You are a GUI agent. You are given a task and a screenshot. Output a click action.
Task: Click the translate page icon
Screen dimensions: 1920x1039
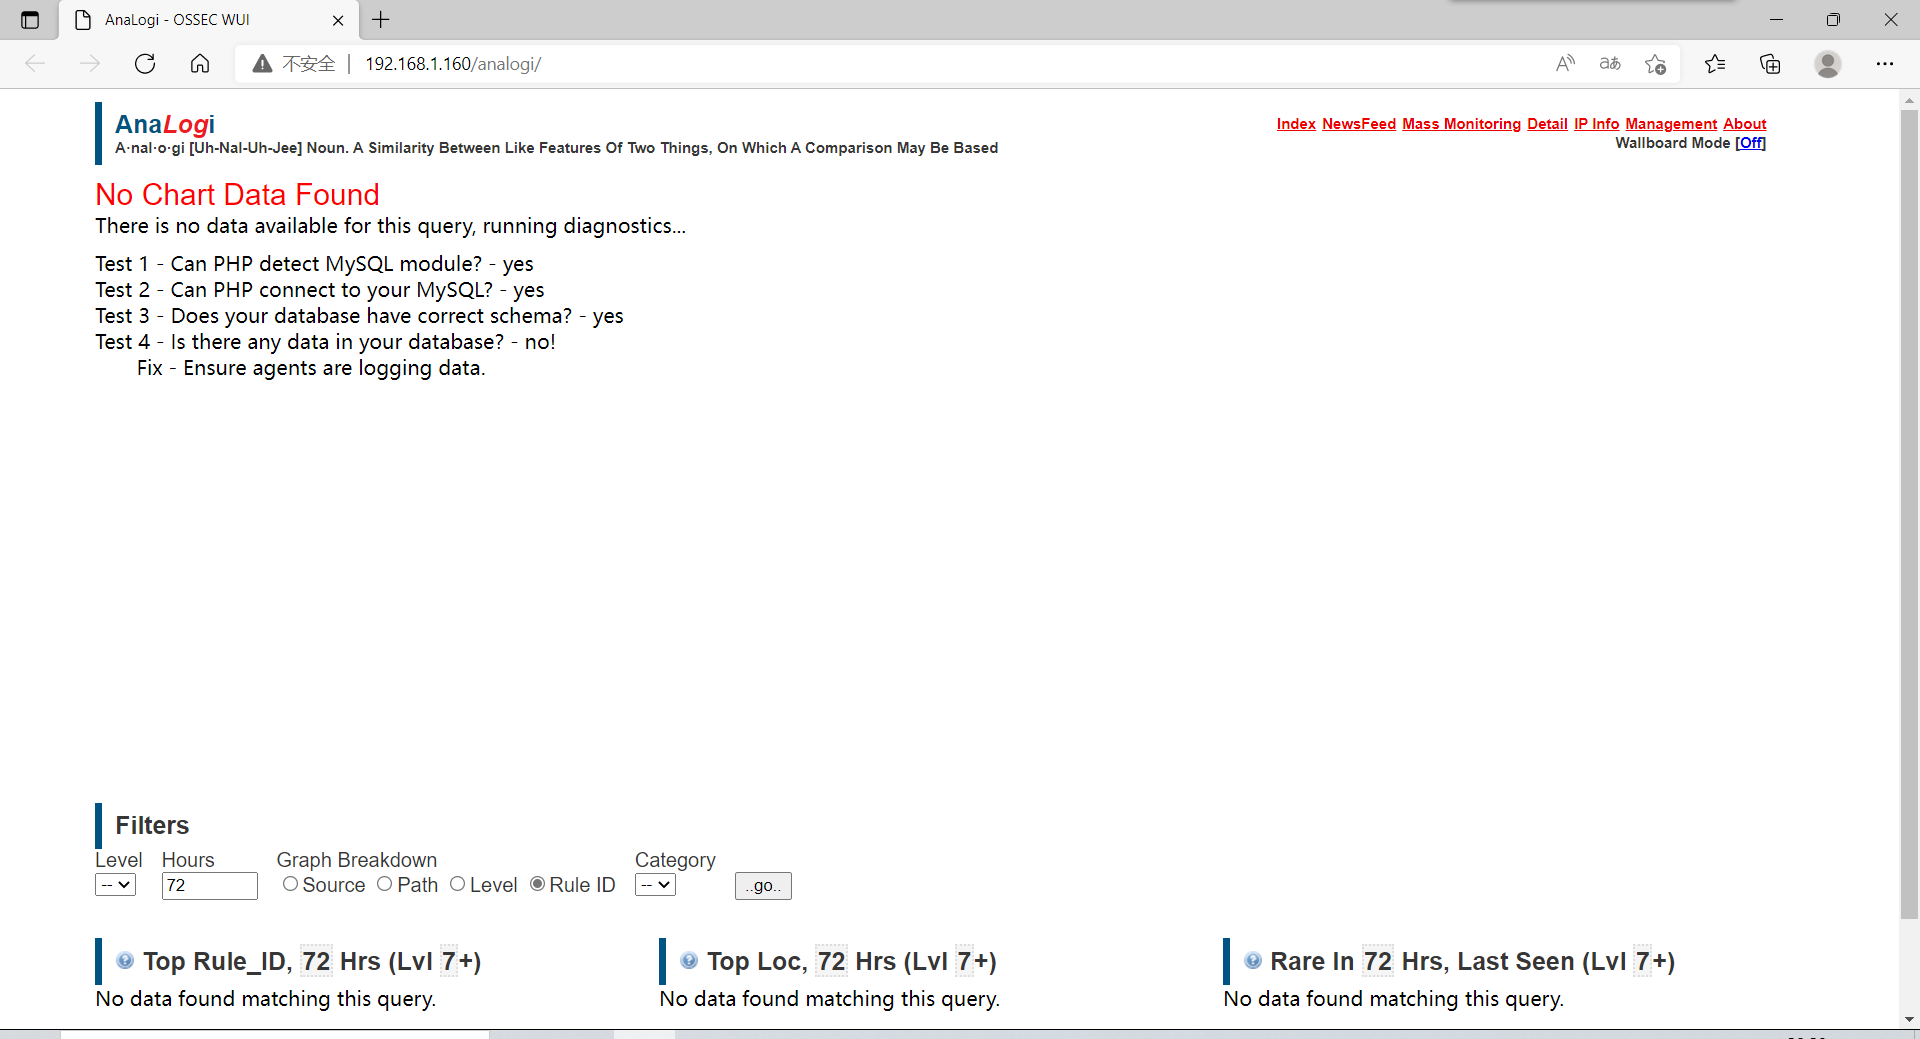[x=1610, y=64]
